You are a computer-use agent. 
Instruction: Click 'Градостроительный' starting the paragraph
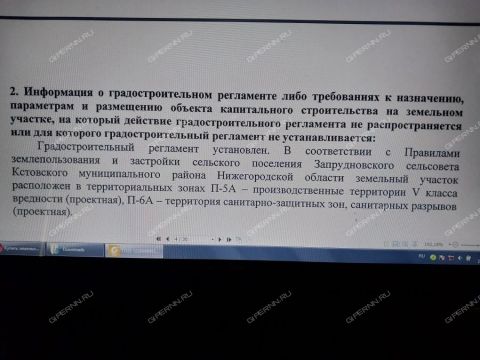tap(86, 147)
